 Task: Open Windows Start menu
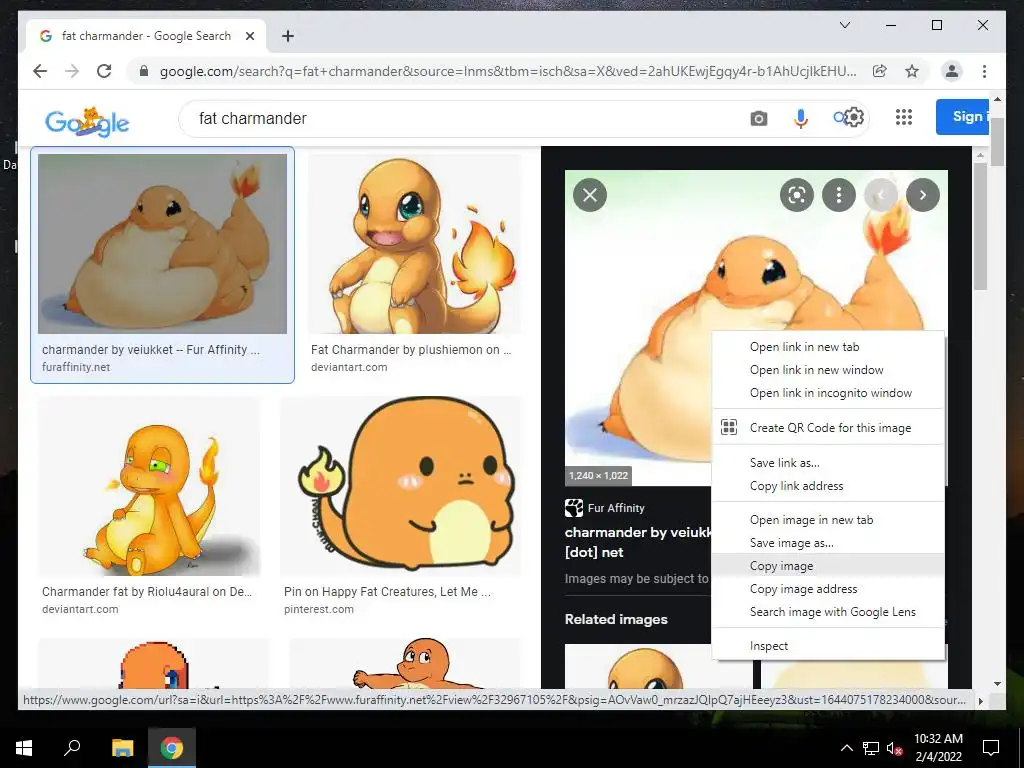(24, 748)
